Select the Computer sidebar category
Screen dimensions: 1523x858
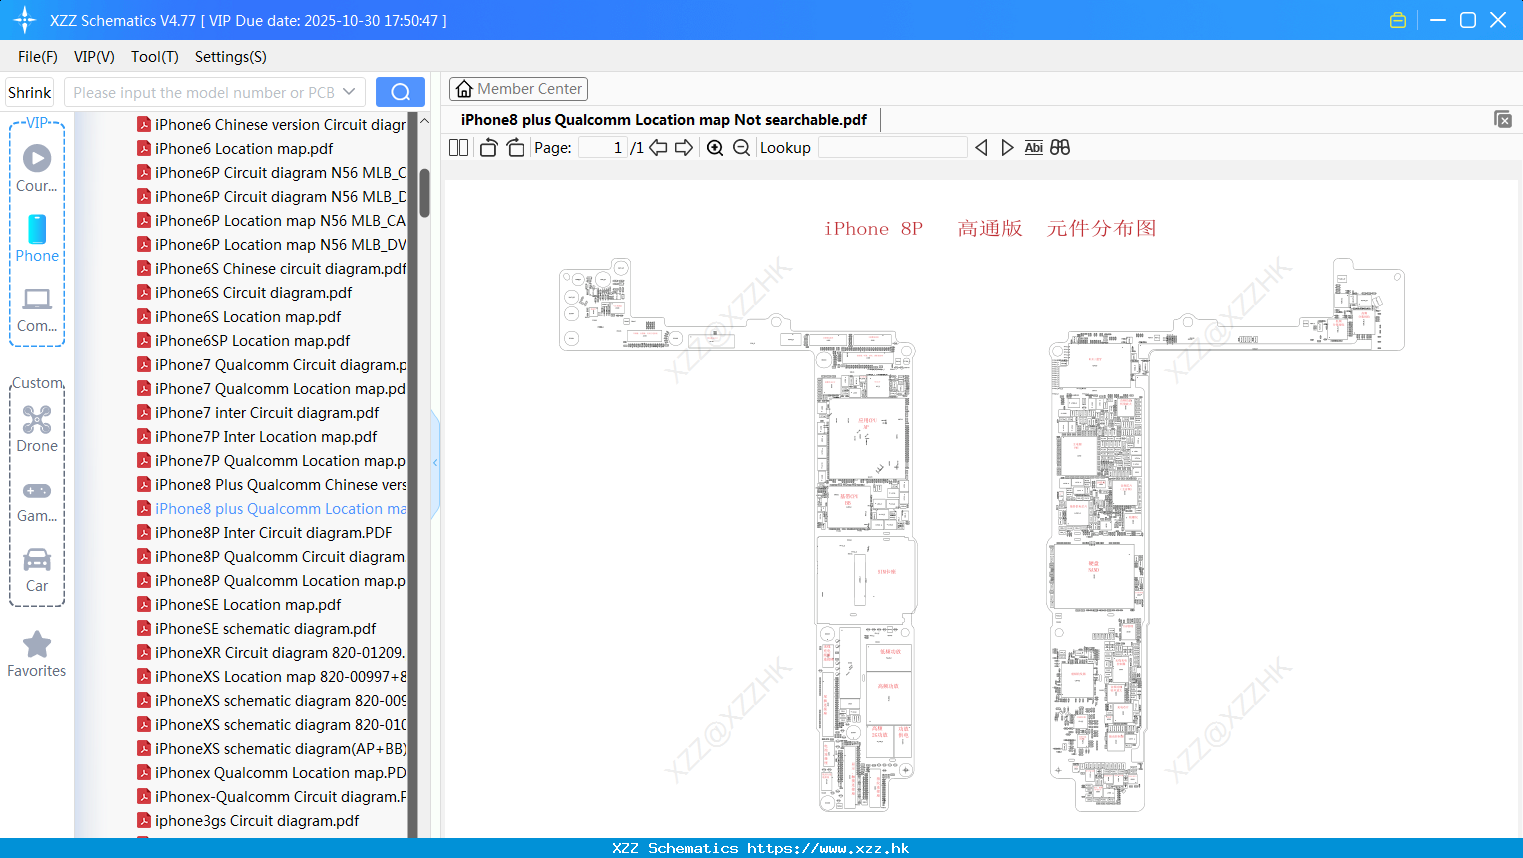[37, 310]
